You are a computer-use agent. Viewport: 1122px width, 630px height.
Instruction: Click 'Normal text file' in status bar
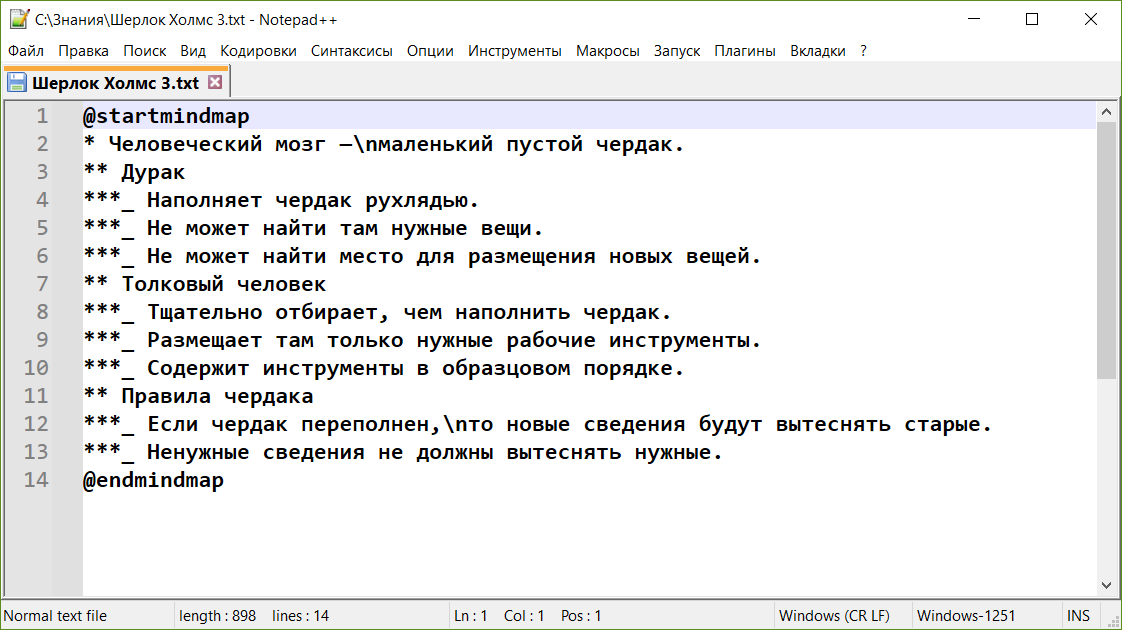pyautogui.click(x=55, y=616)
